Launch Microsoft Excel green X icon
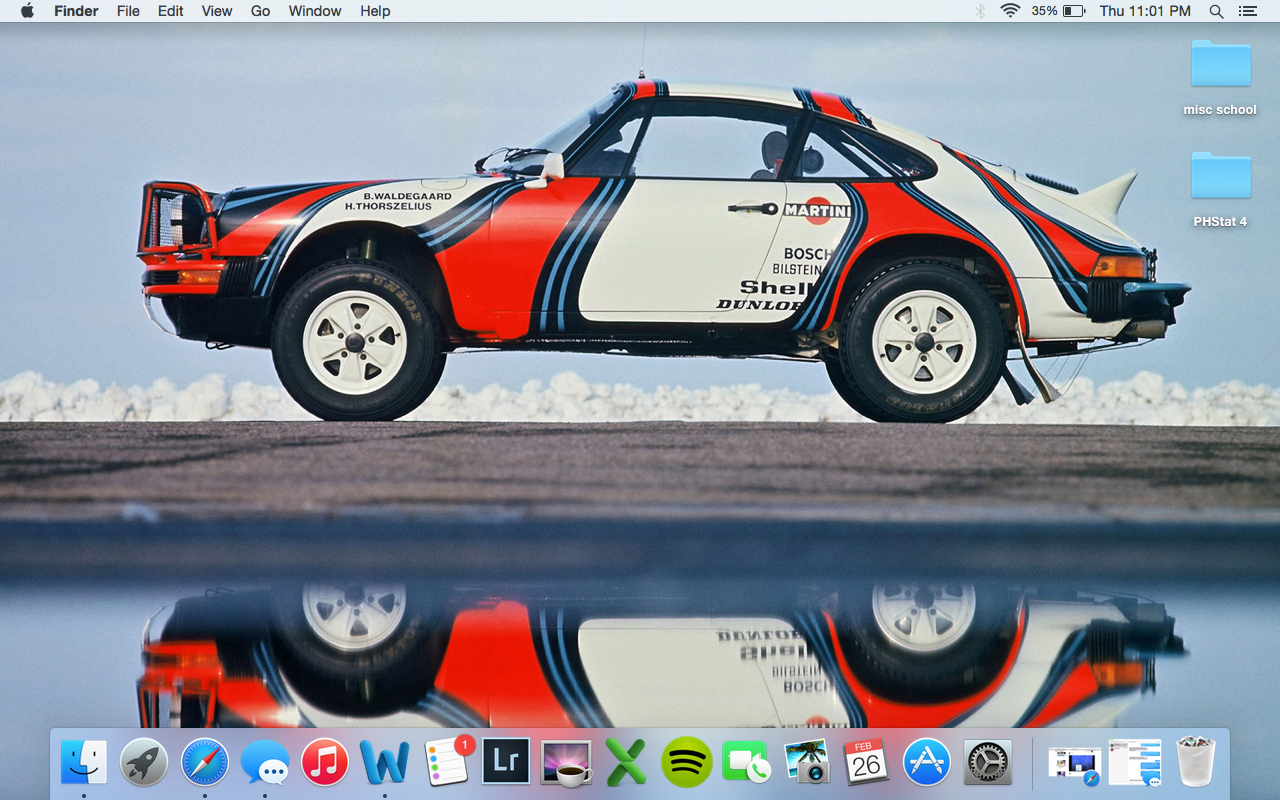Screen dimensions: 1280x800 point(626,762)
